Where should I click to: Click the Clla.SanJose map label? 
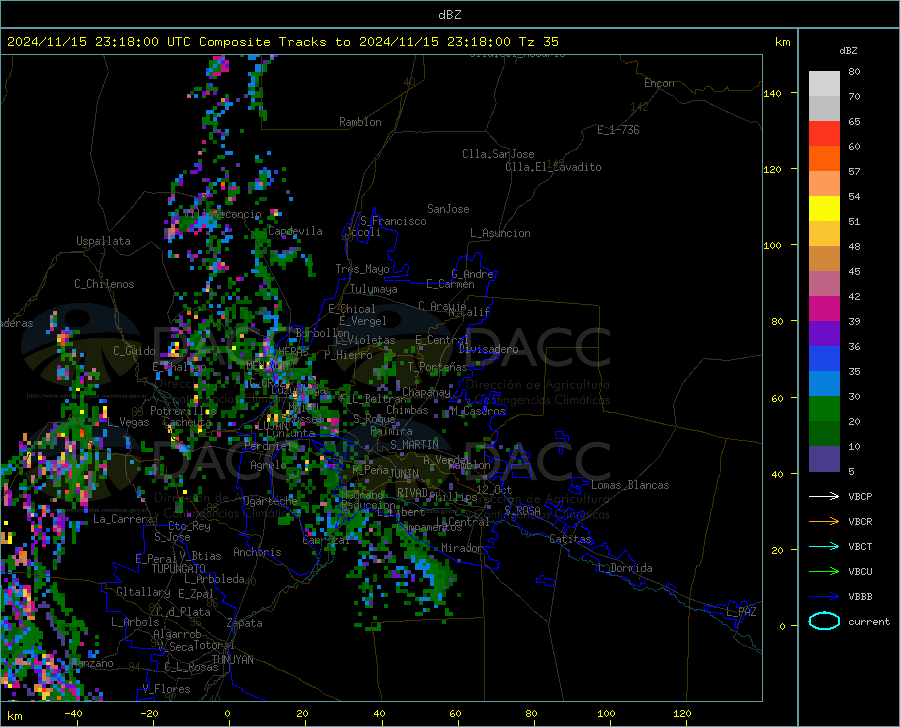[498, 154]
